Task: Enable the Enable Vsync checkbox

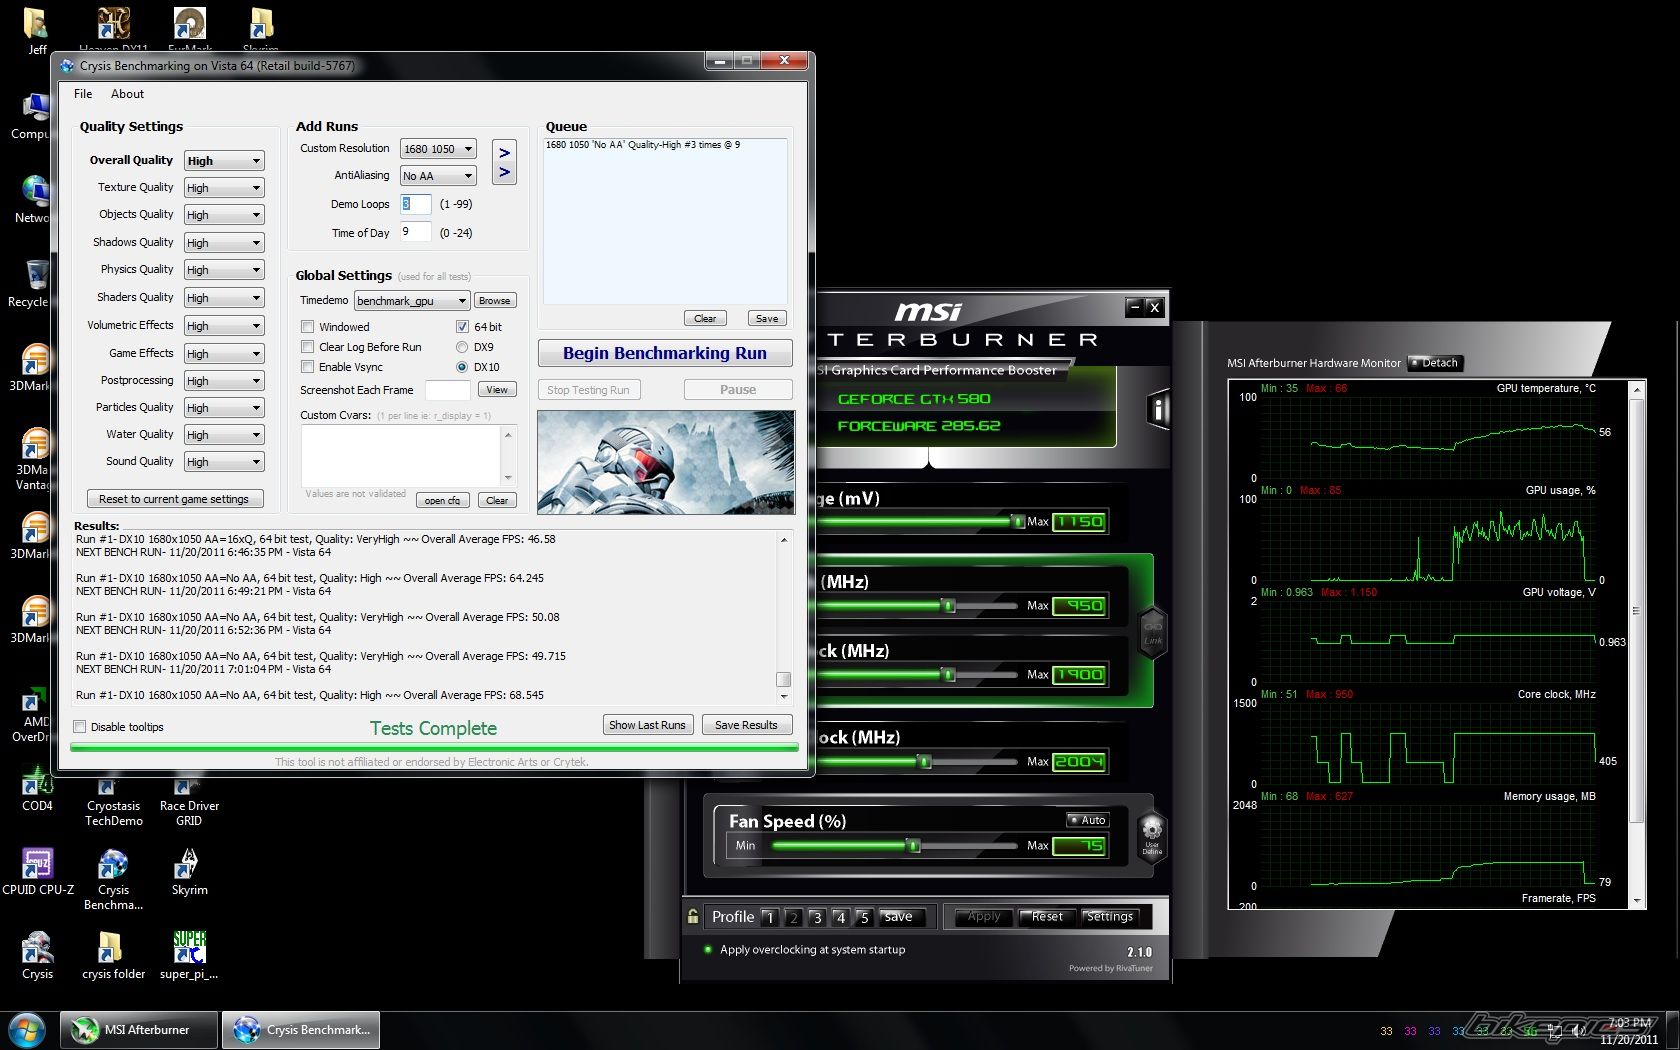Action: click(x=308, y=367)
